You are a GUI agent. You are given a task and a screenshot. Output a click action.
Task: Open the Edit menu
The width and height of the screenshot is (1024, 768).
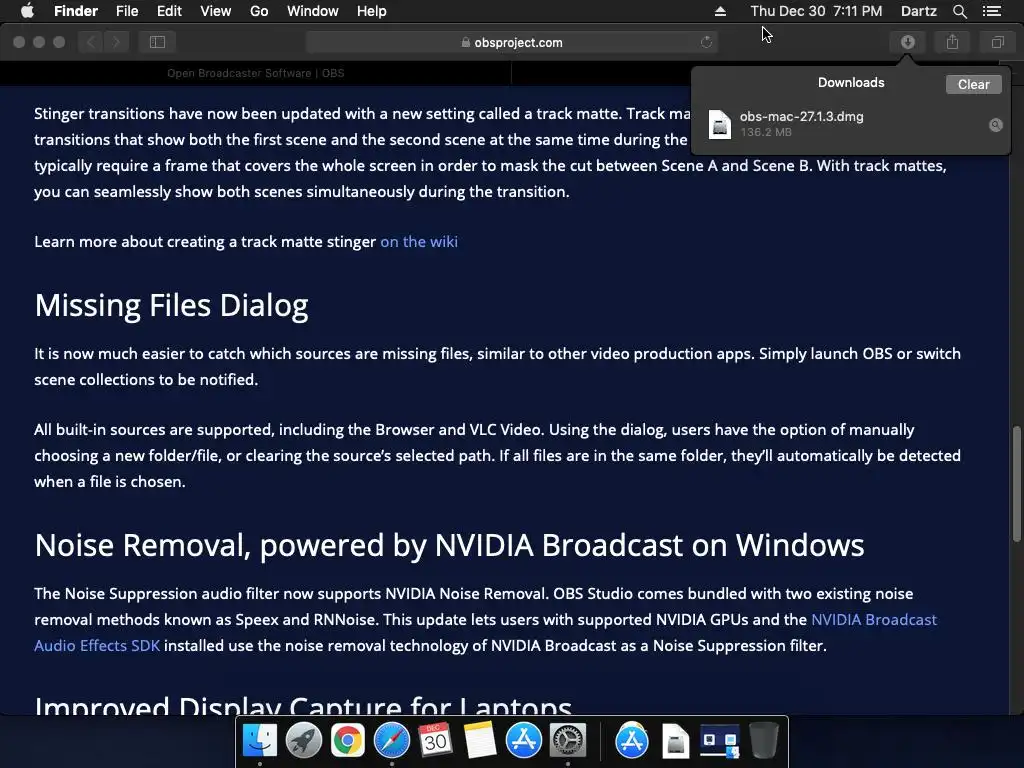coord(169,11)
